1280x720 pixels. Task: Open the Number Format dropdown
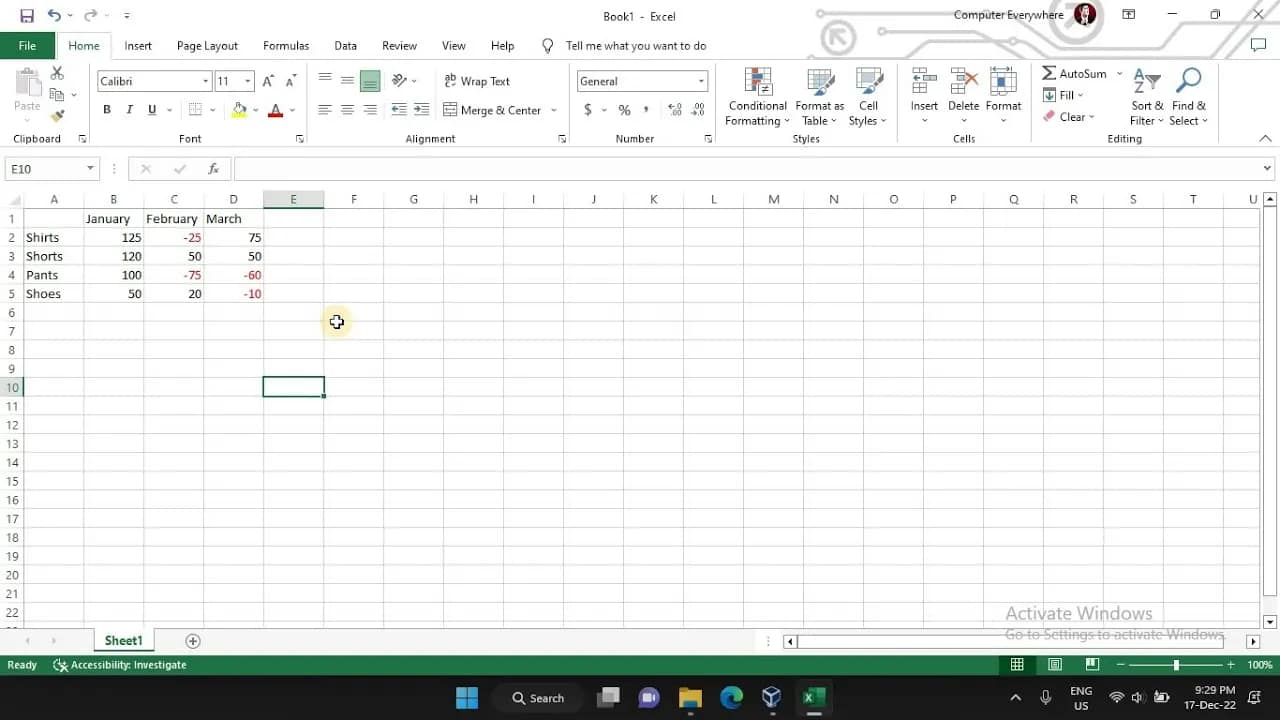point(702,80)
